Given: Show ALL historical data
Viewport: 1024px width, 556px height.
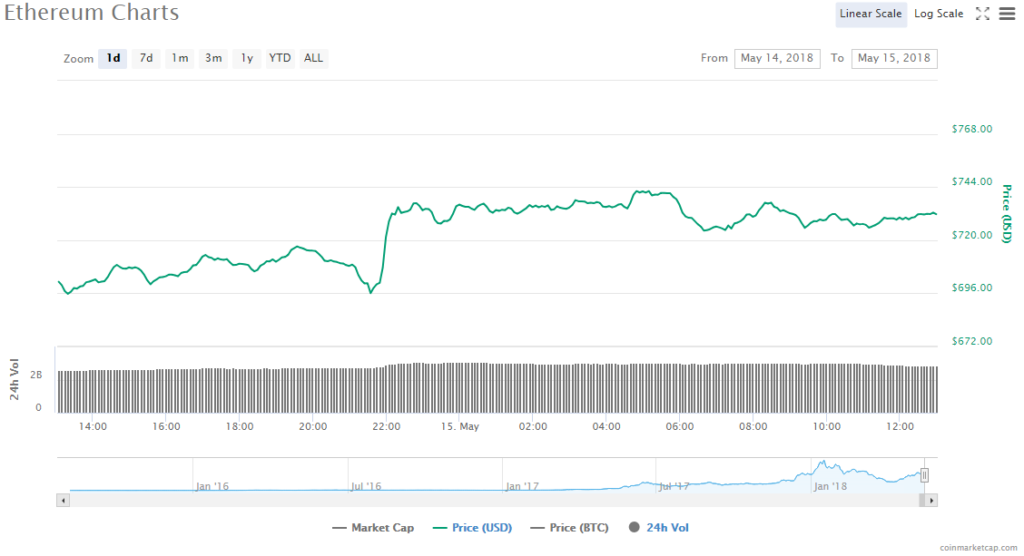Looking at the screenshot, I should 313,58.
